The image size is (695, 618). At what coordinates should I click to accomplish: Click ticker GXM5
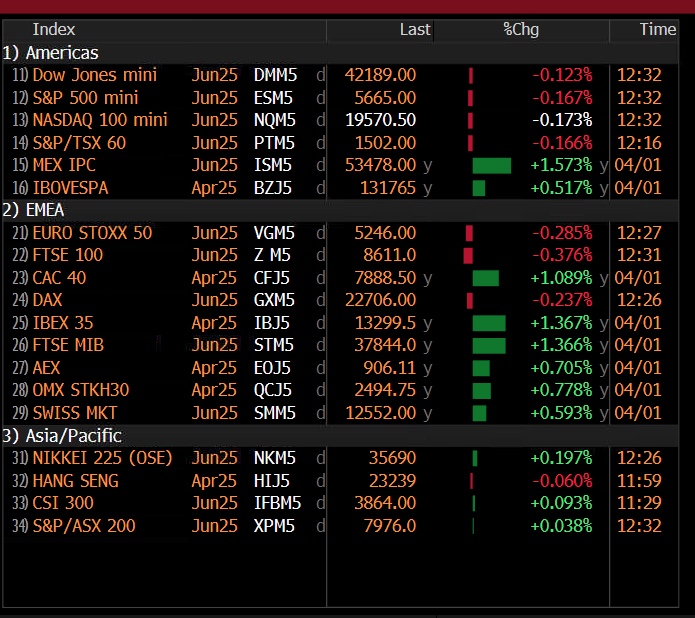274,301
